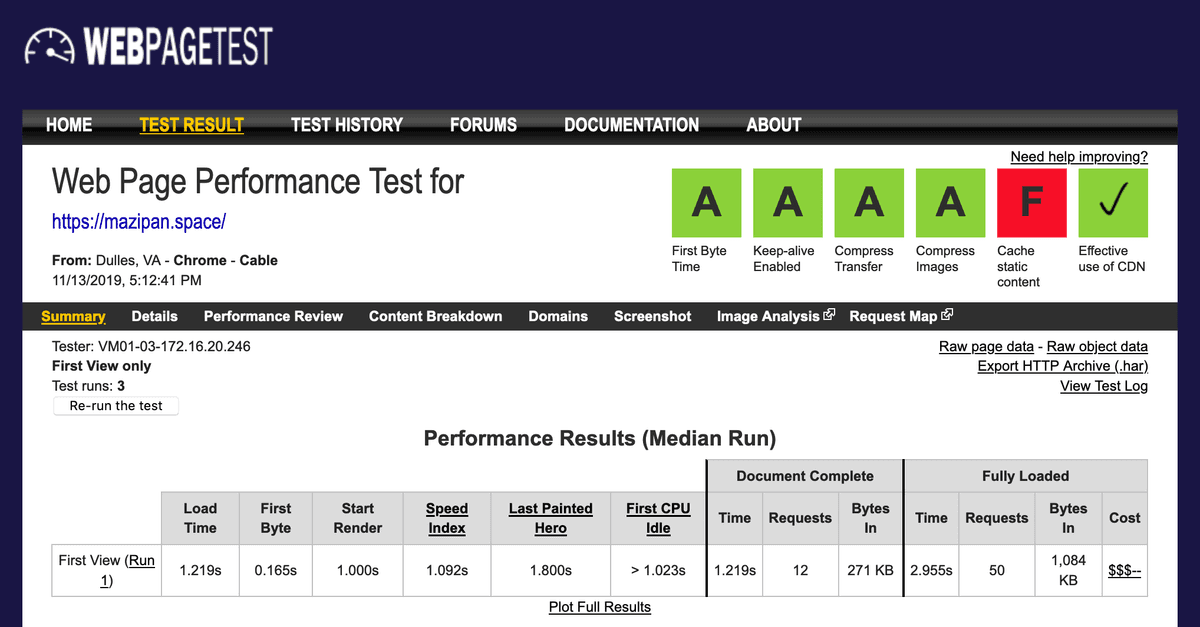The image size is (1200, 627).
Task: Click the 12 Document Complete requests value
Action: click(800, 570)
